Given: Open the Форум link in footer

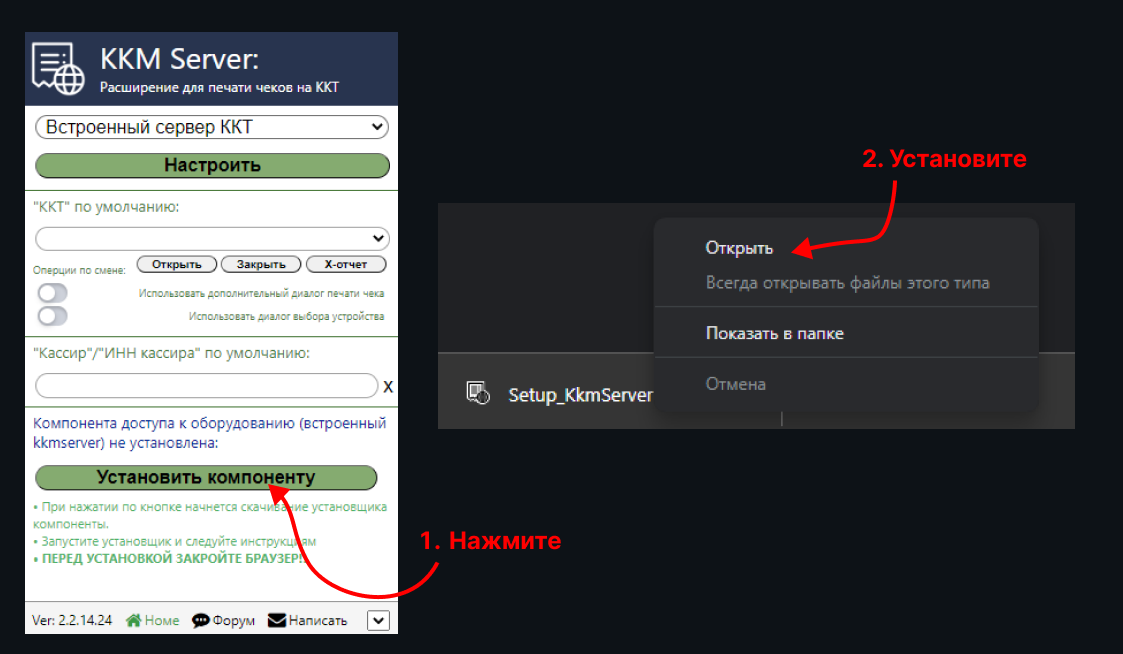Looking at the screenshot, I should 223,620.
